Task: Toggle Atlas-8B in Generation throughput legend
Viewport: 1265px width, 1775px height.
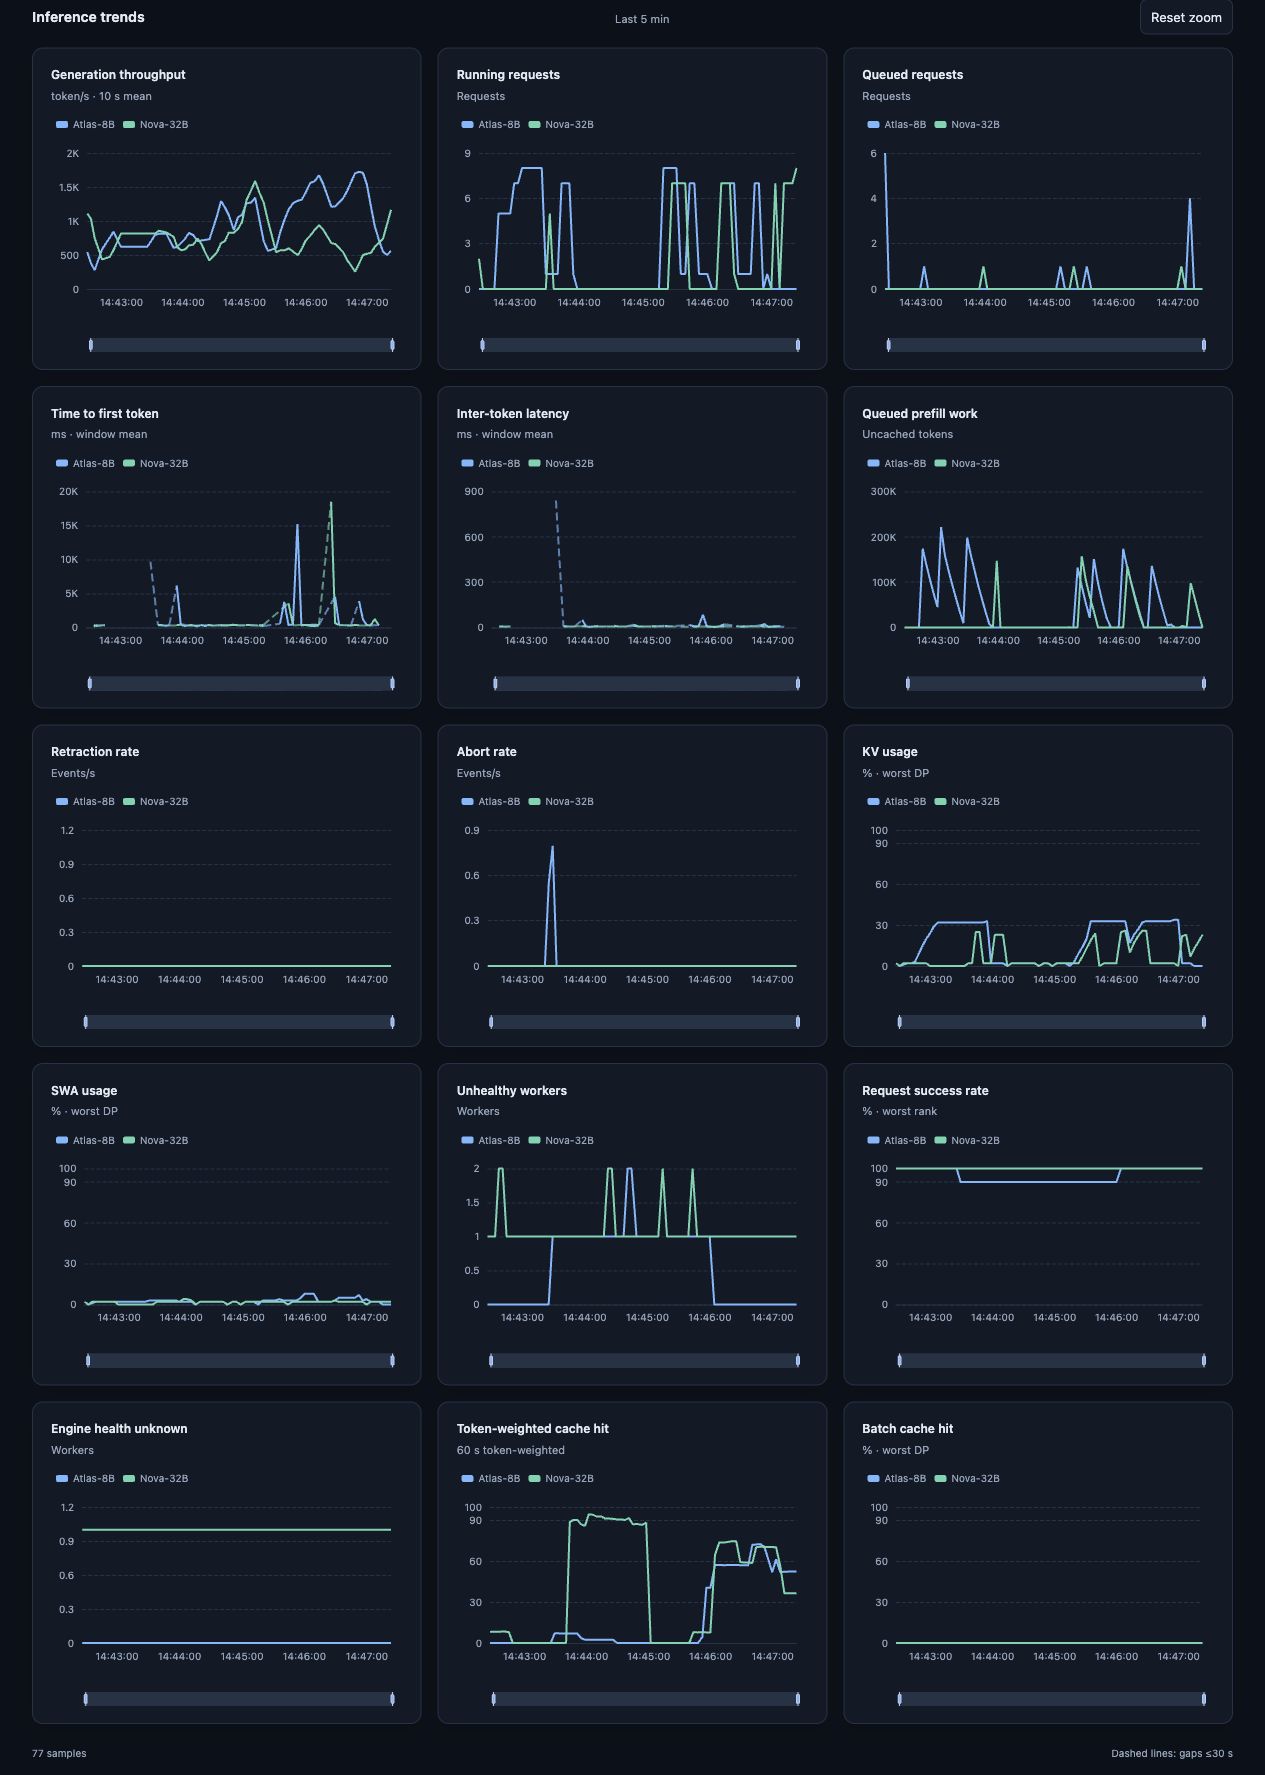Action: (85, 125)
